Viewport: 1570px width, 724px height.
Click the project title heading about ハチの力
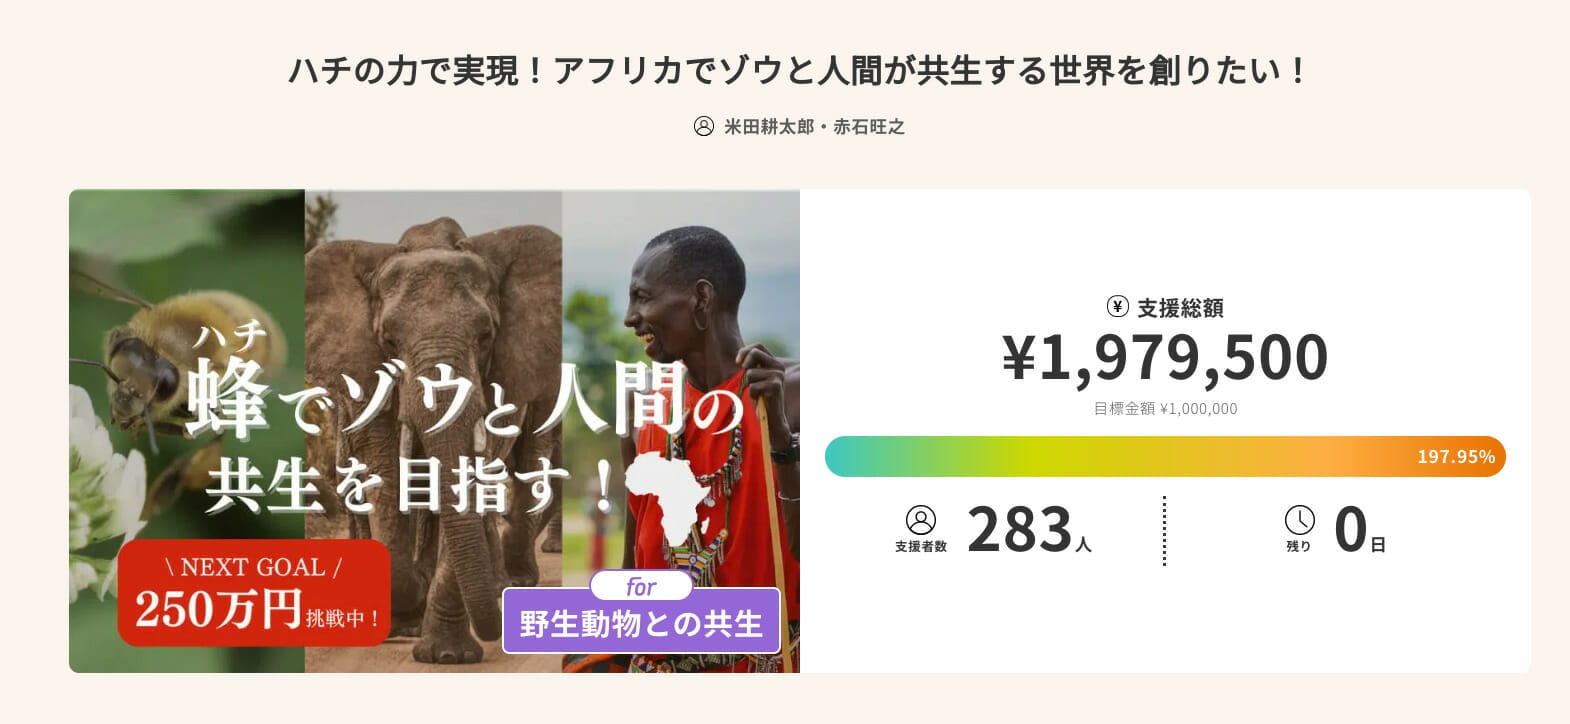pyautogui.click(x=797, y=71)
